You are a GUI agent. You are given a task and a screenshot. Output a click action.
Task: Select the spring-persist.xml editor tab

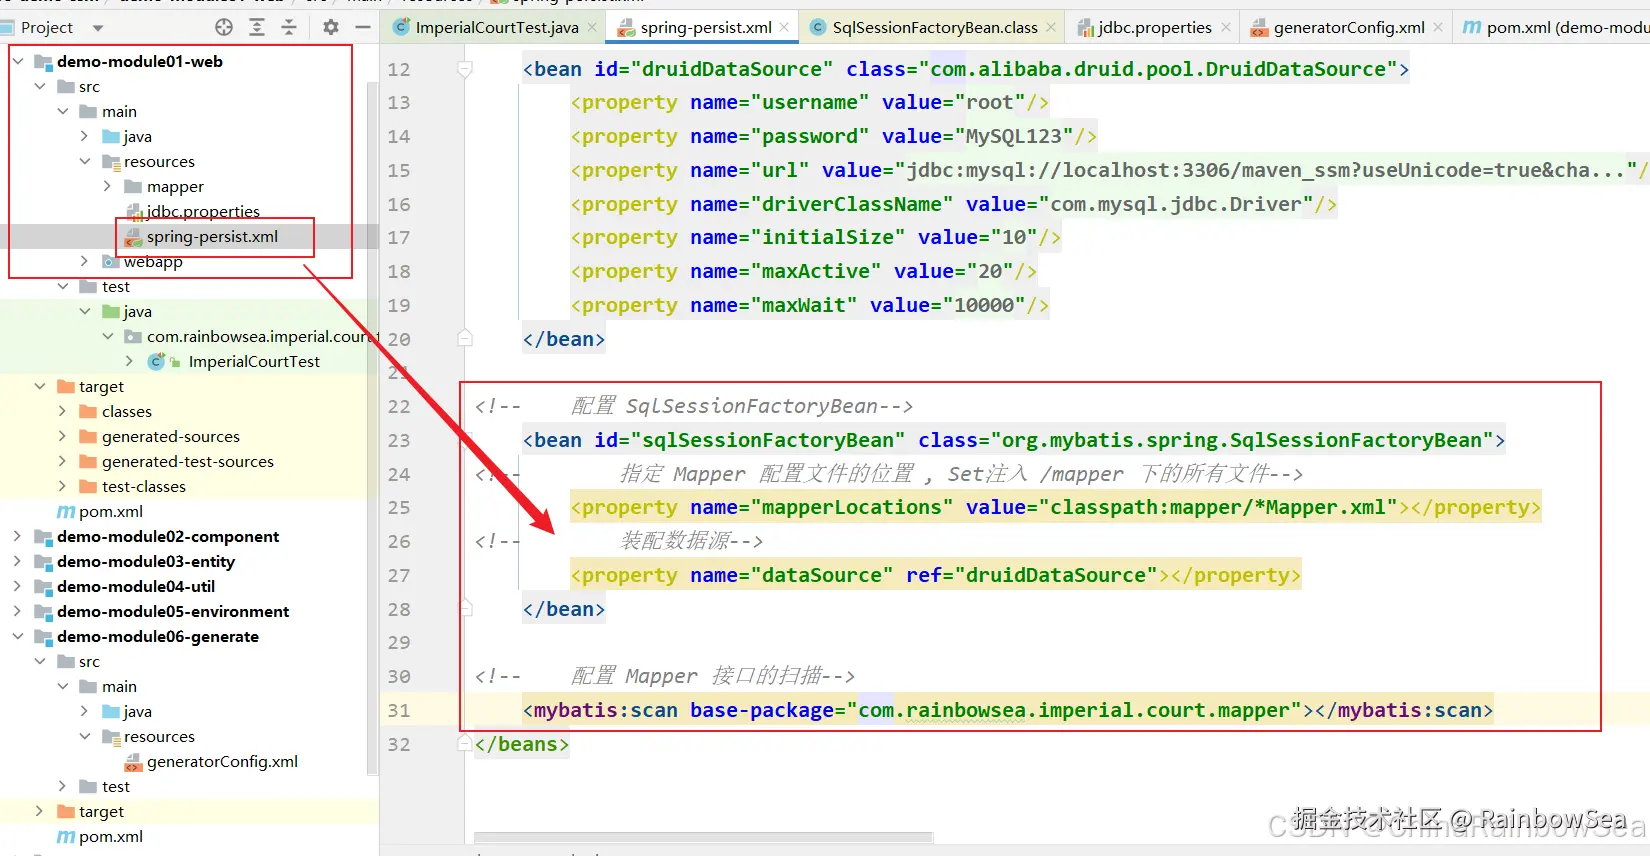(x=706, y=27)
